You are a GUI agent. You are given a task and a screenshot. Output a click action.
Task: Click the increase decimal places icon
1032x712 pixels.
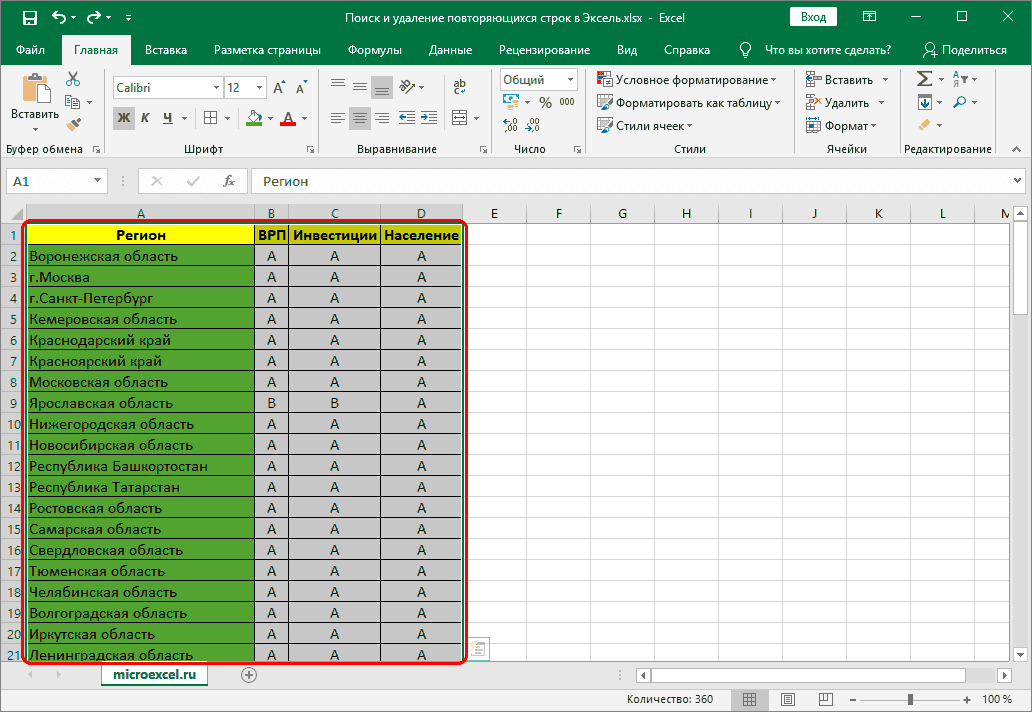click(510, 124)
